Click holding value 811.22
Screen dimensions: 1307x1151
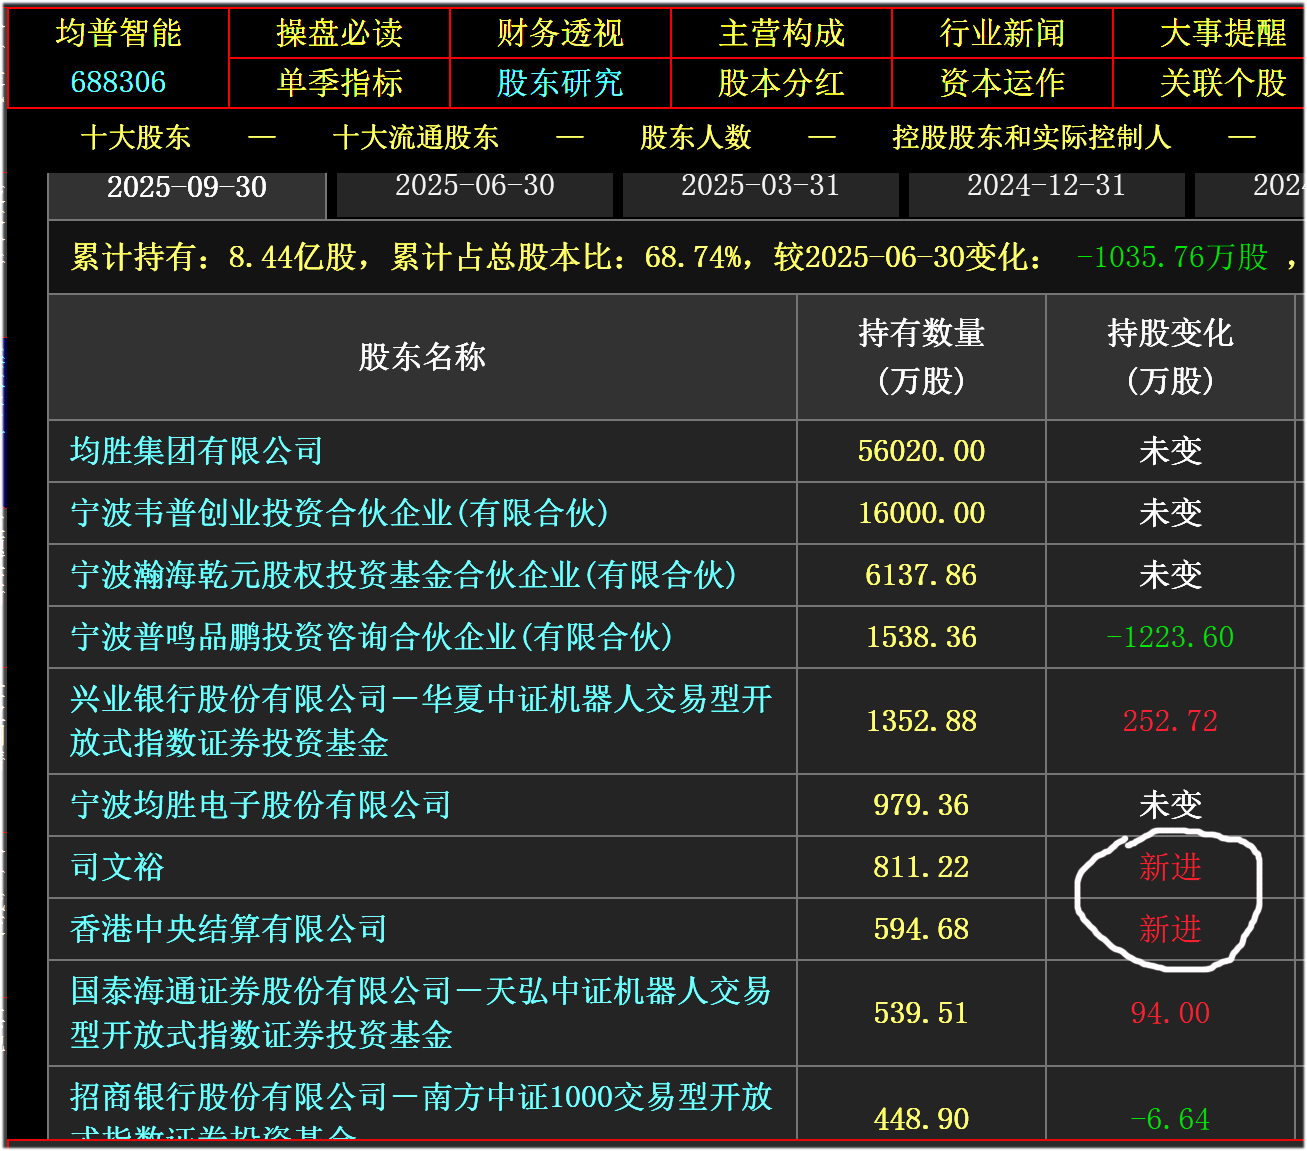point(921,867)
